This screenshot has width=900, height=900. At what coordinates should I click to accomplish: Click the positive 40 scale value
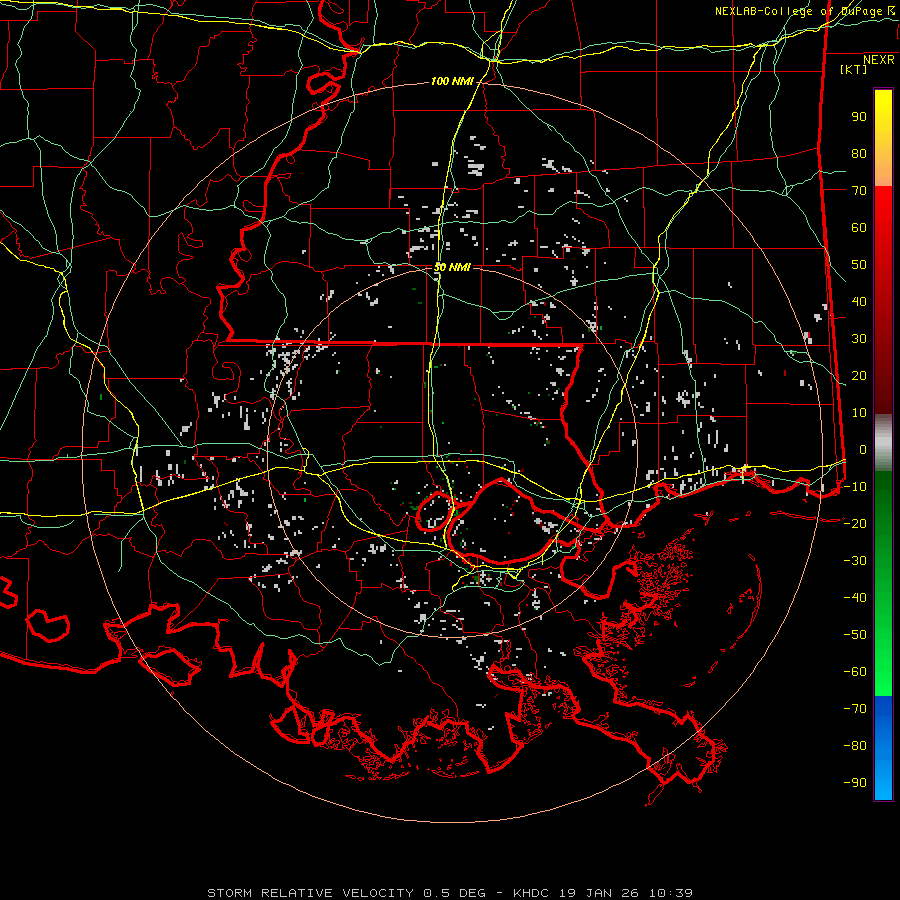tap(859, 302)
